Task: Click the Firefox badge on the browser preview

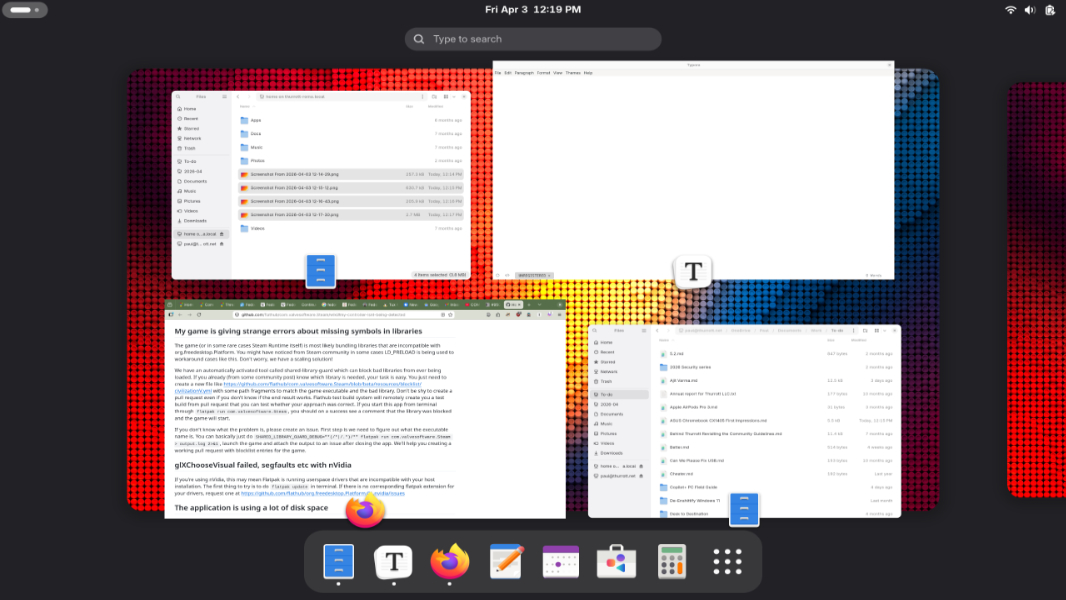Action: (365, 510)
